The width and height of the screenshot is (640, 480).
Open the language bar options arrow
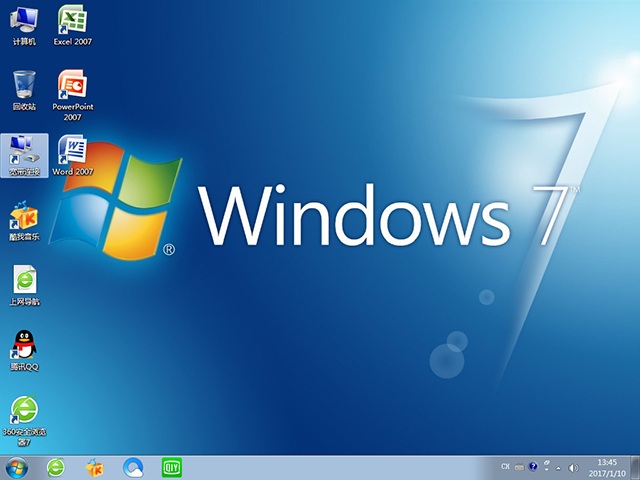pyautogui.click(x=547, y=467)
